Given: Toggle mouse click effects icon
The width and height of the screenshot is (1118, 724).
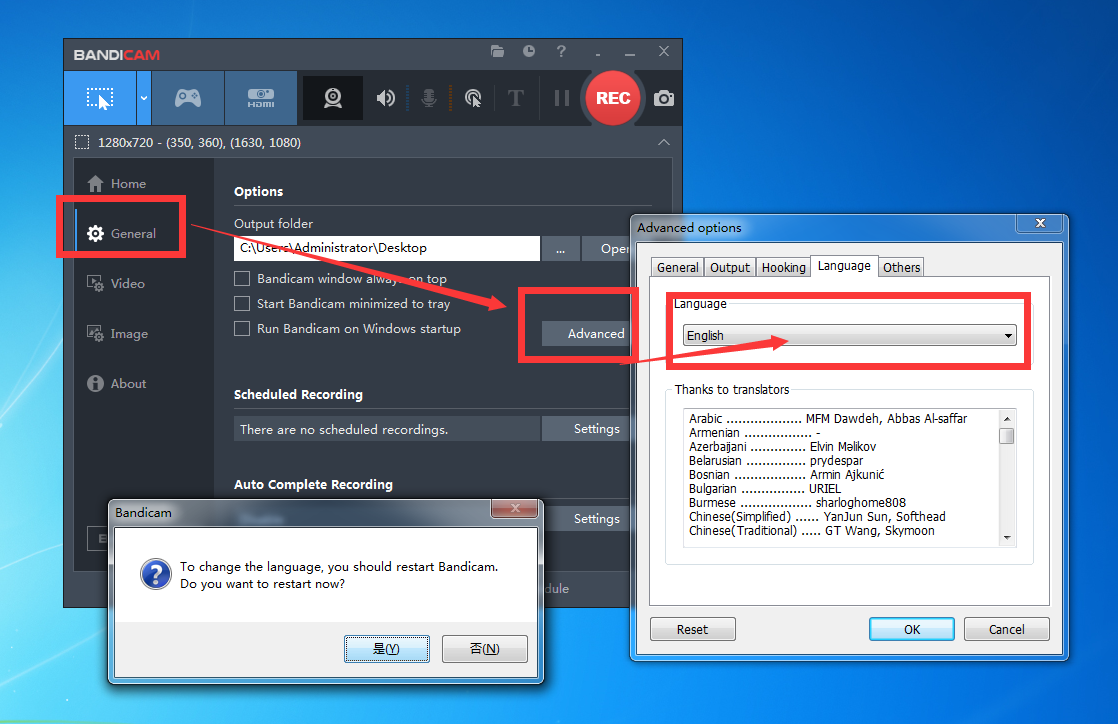Looking at the screenshot, I should (473, 98).
